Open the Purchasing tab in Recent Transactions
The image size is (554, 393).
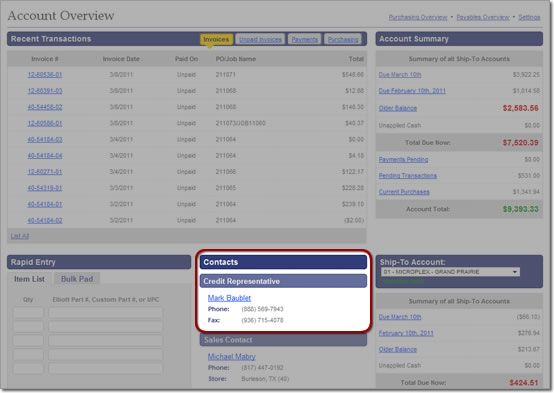point(343,39)
